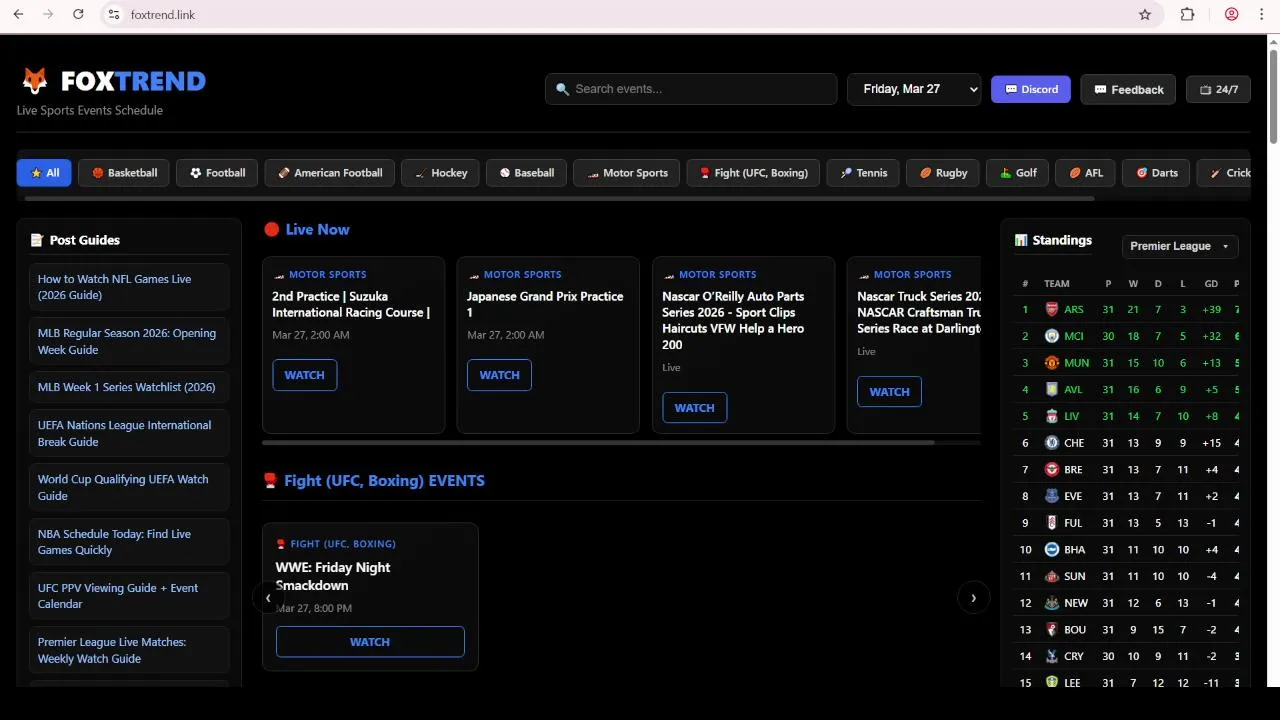Click Liverpool crest in standings
Image resolution: width=1280 pixels, height=720 pixels.
coord(1052,416)
